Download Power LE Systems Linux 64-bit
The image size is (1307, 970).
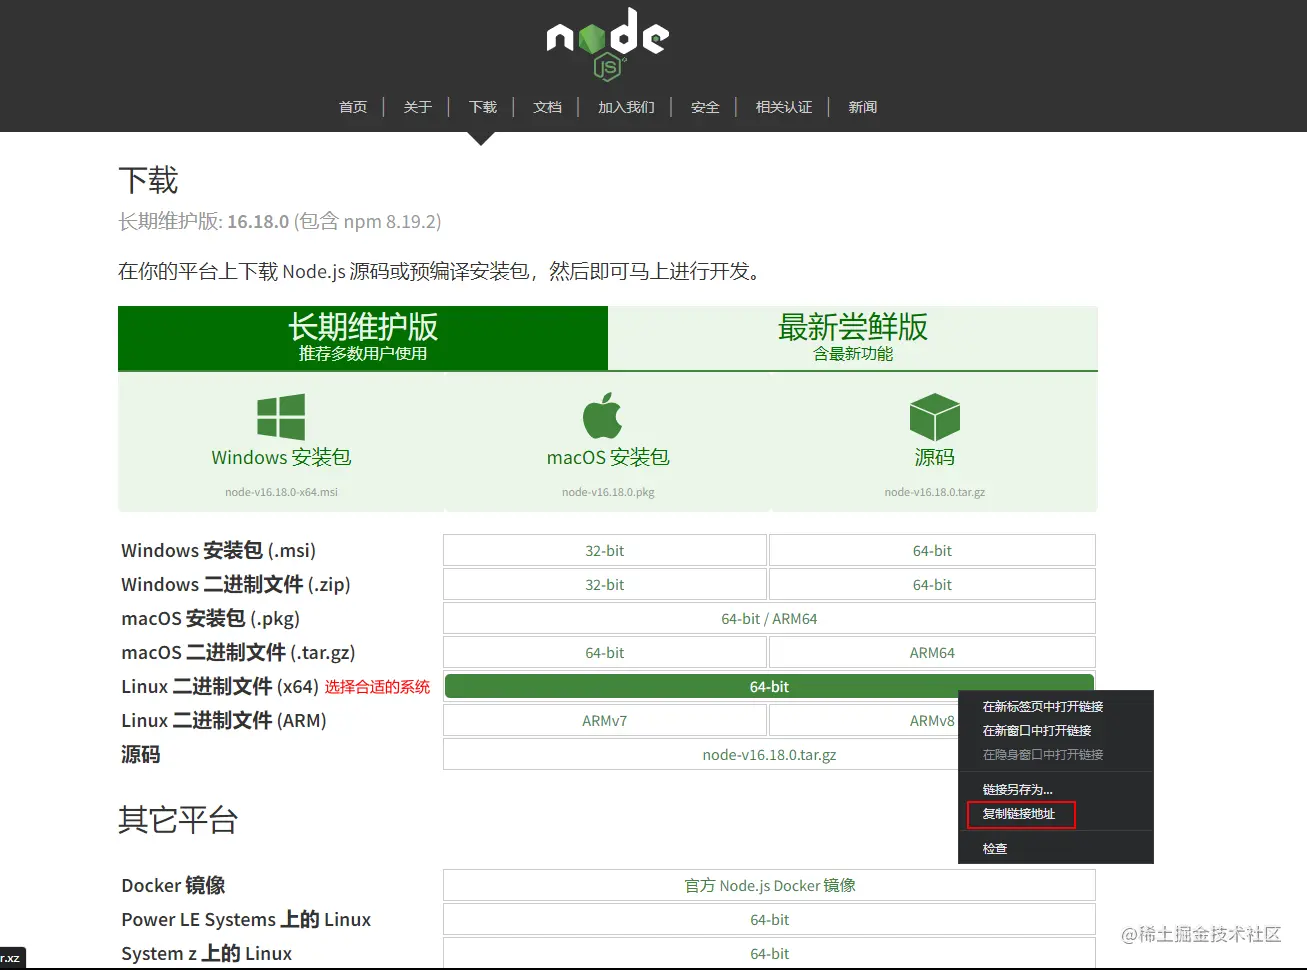pyautogui.click(x=769, y=920)
